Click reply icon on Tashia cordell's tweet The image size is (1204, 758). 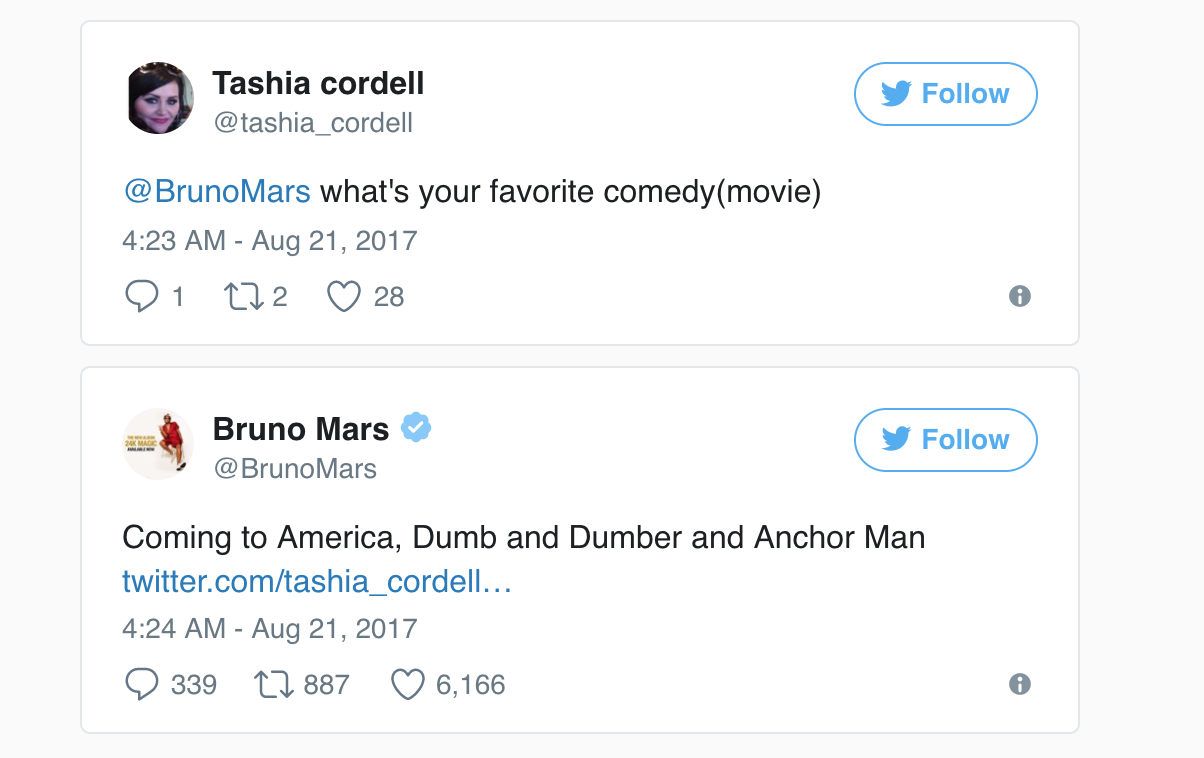(x=141, y=296)
